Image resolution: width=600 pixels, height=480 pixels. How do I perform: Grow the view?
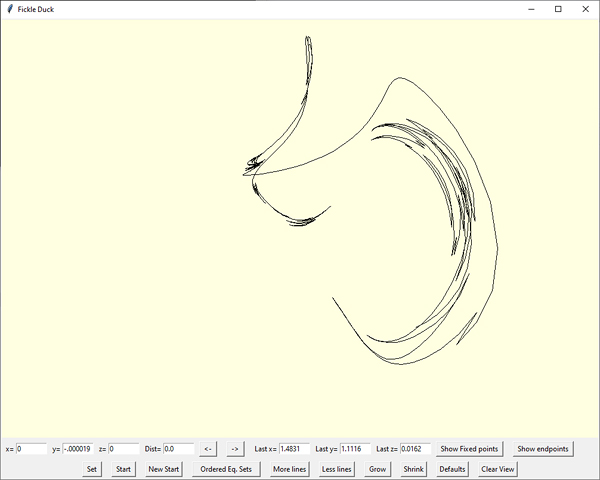(x=377, y=469)
